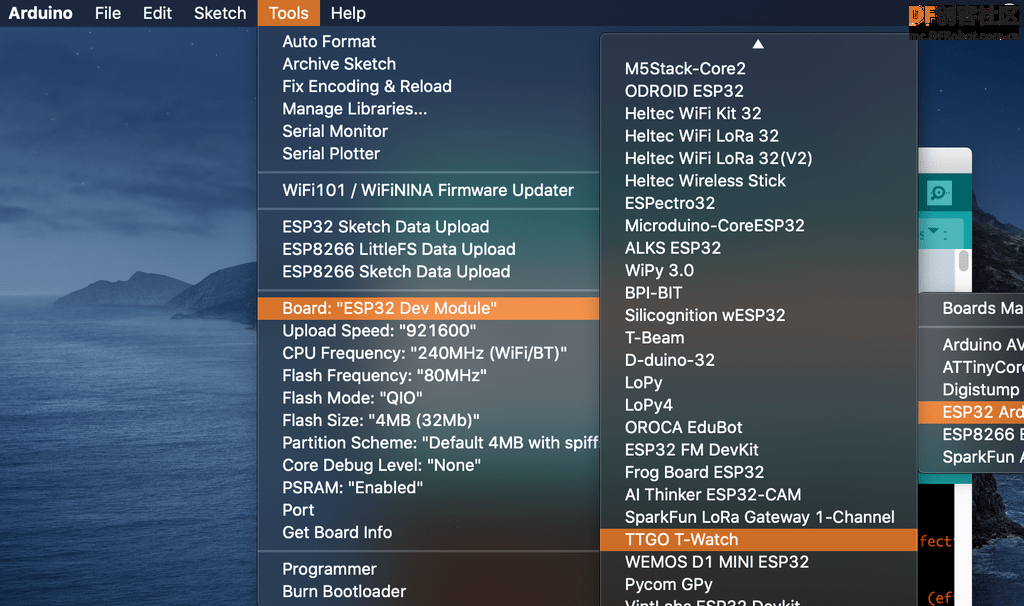Launch the Serial Plotter
The image size is (1024, 606).
428,153
